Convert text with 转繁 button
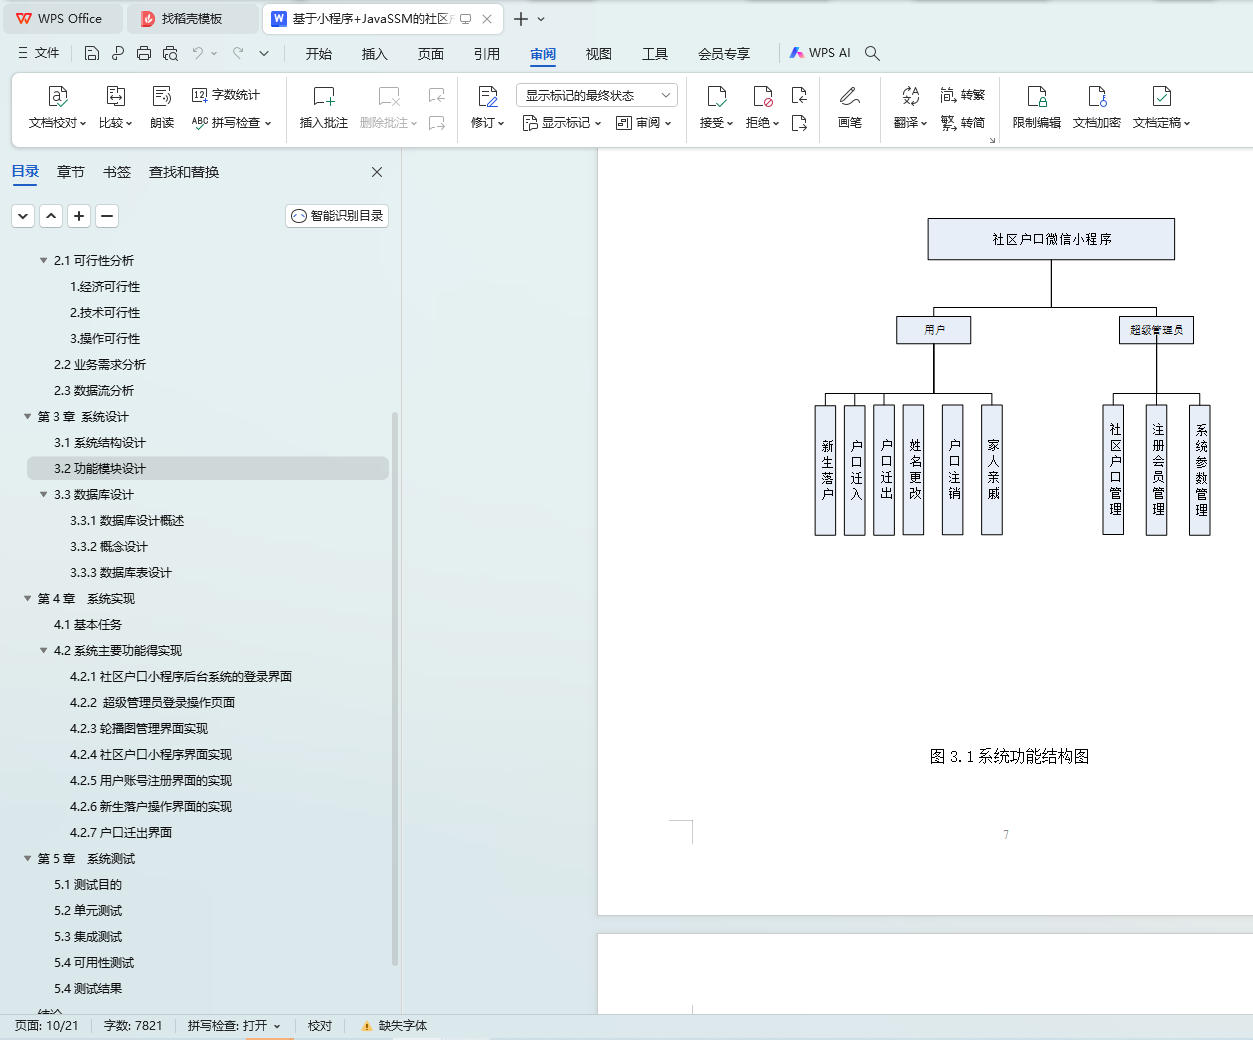This screenshot has width=1253, height=1040. coord(963,95)
